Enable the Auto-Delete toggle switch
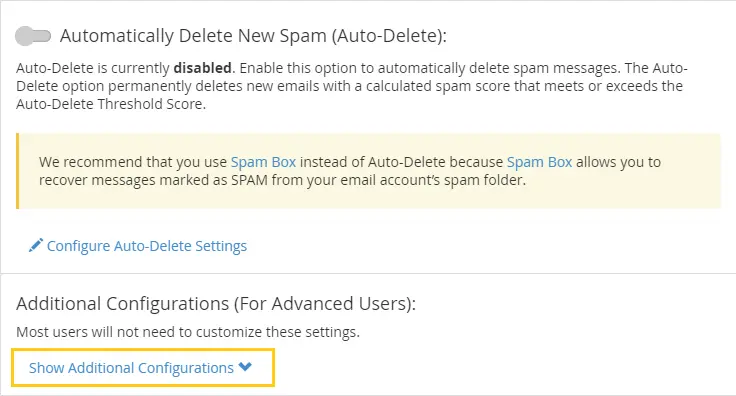This screenshot has height=396, width=736. click(33, 36)
